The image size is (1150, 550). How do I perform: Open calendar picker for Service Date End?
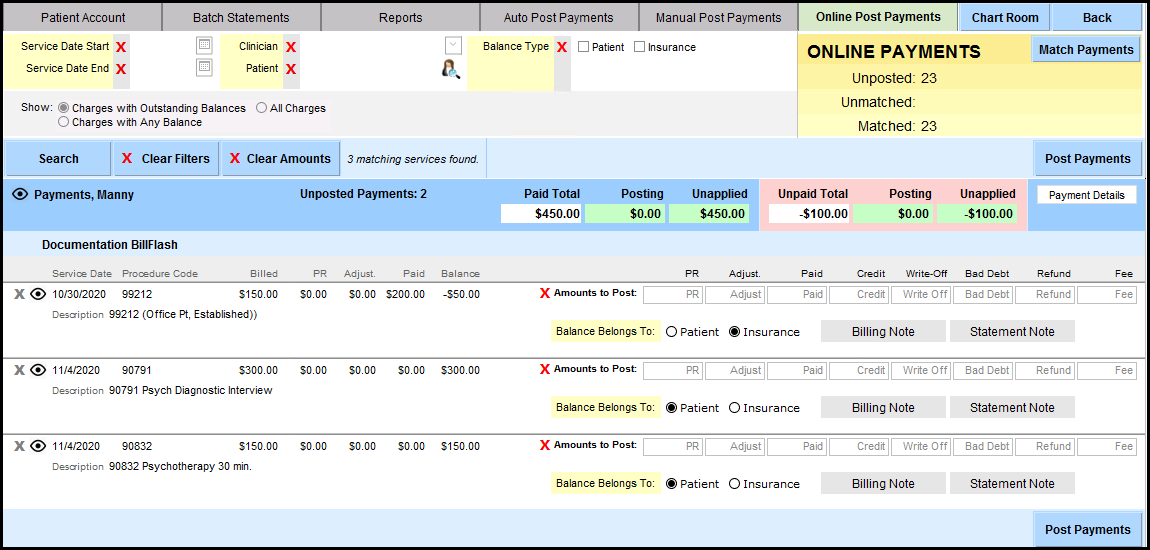(204, 68)
